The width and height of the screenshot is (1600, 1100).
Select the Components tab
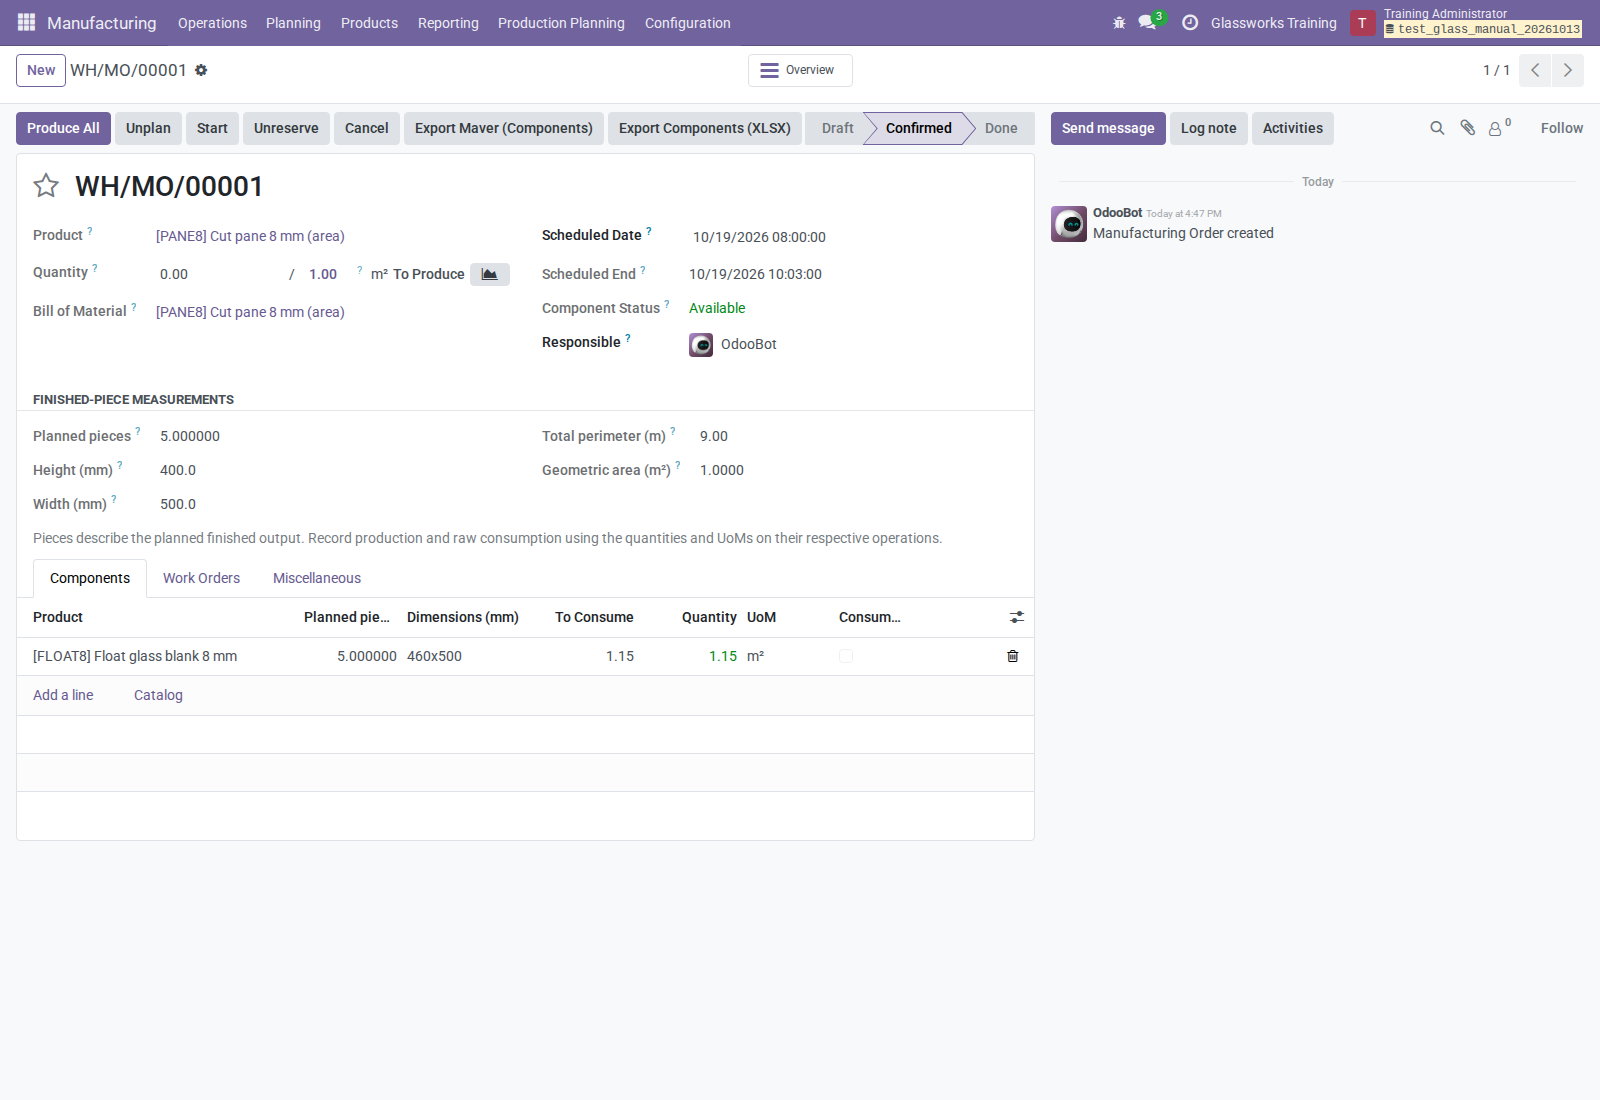point(90,578)
